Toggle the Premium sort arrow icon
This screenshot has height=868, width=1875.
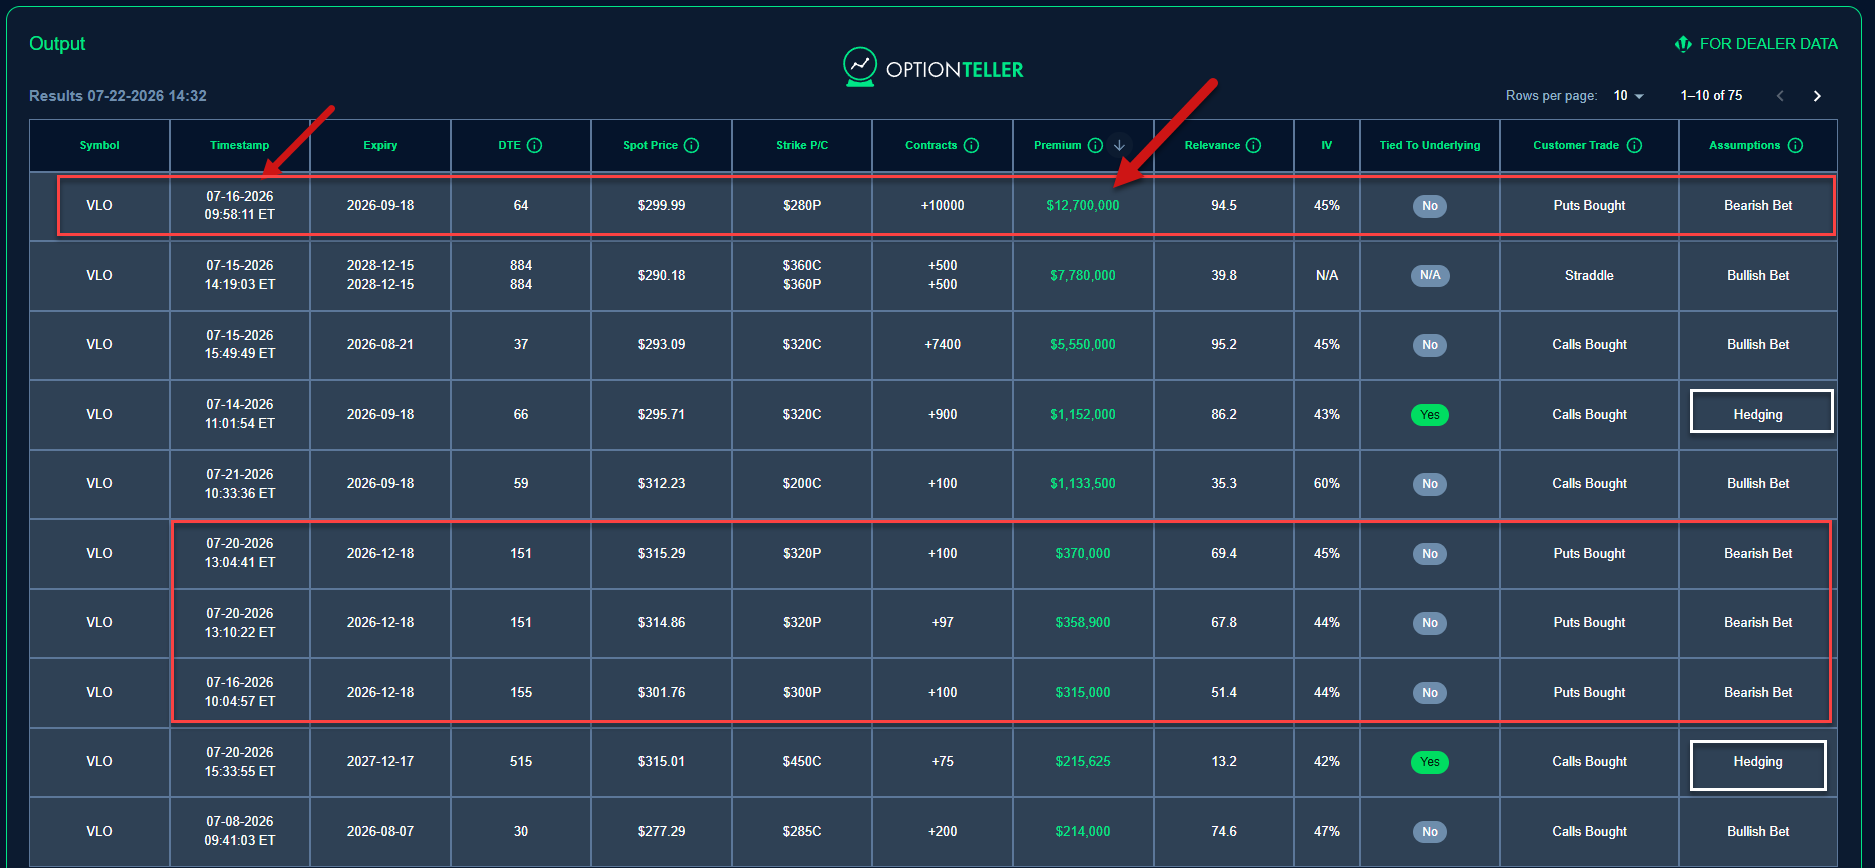click(x=1120, y=146)
